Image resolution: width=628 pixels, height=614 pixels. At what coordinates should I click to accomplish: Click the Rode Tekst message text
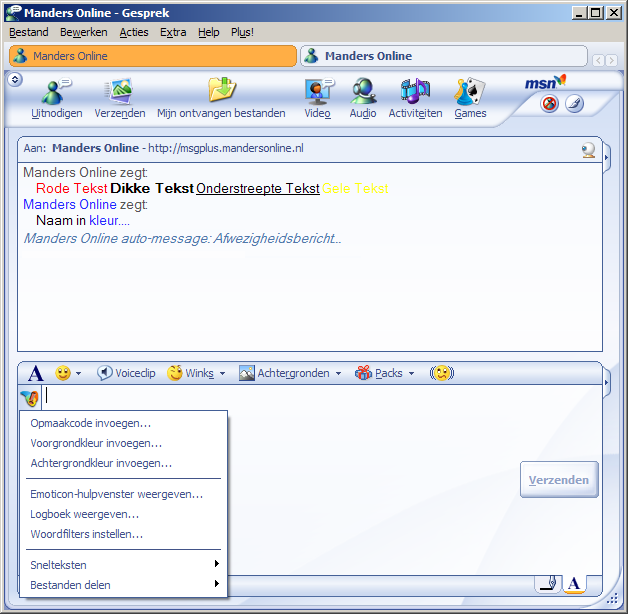pyautogui.click(x=72, y=188)
